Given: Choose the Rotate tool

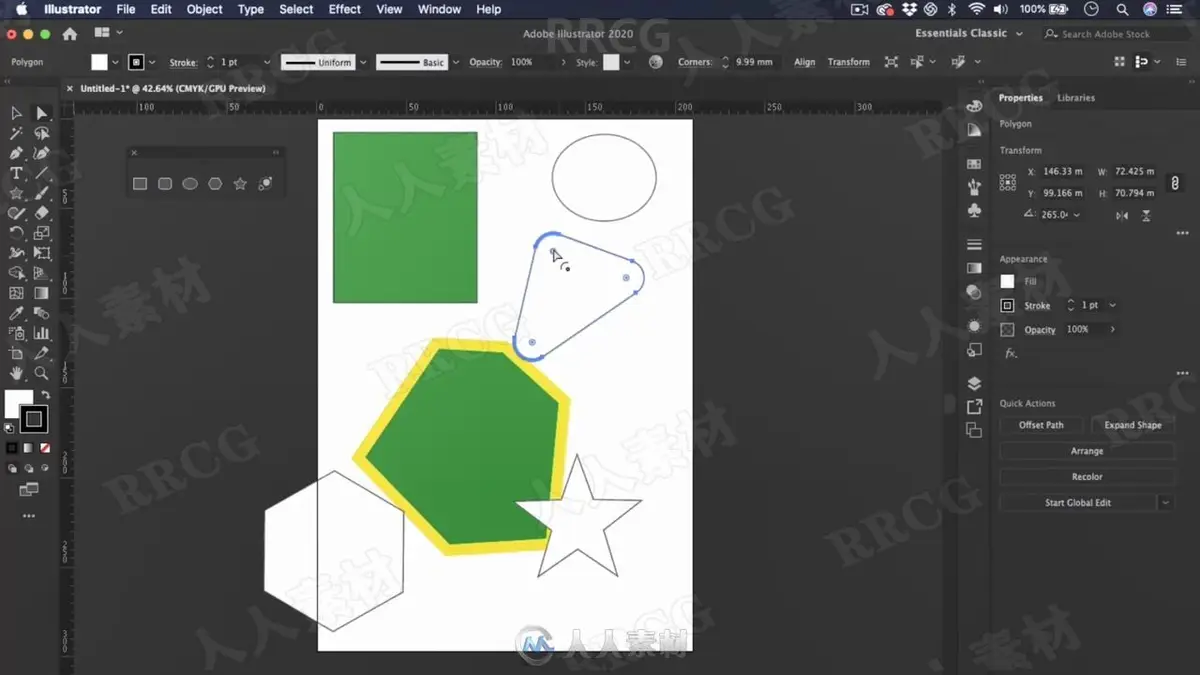Looking at the screenshot, I should tap(17, 233).
